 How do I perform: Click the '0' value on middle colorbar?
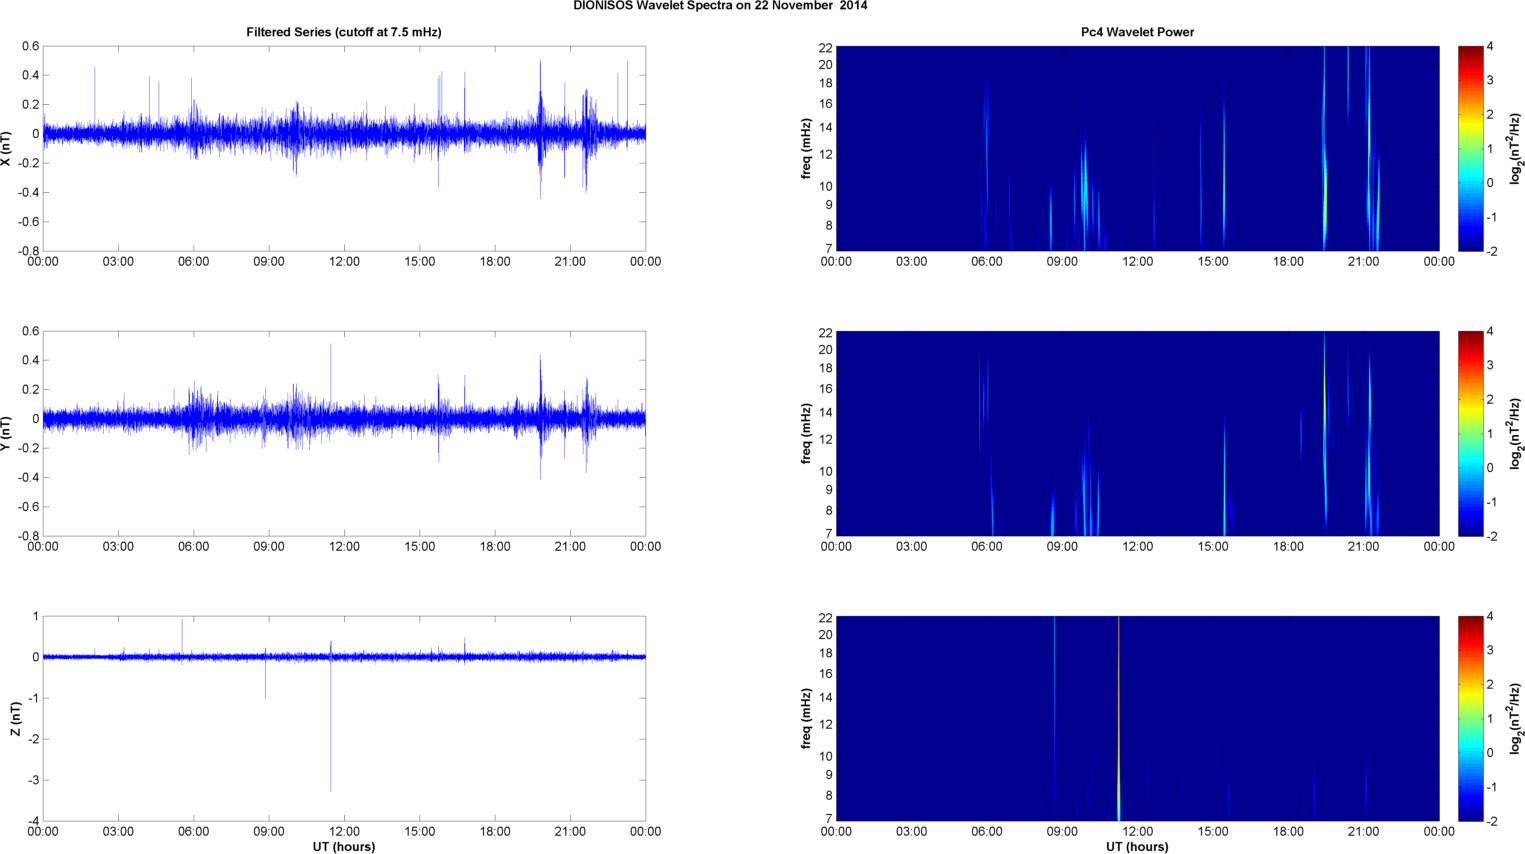1490,468
